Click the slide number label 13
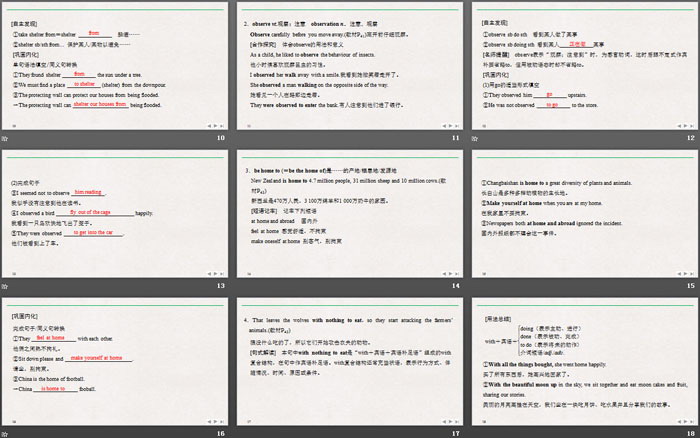The height and width of the screenshot is (438, 700). (220, 286)
